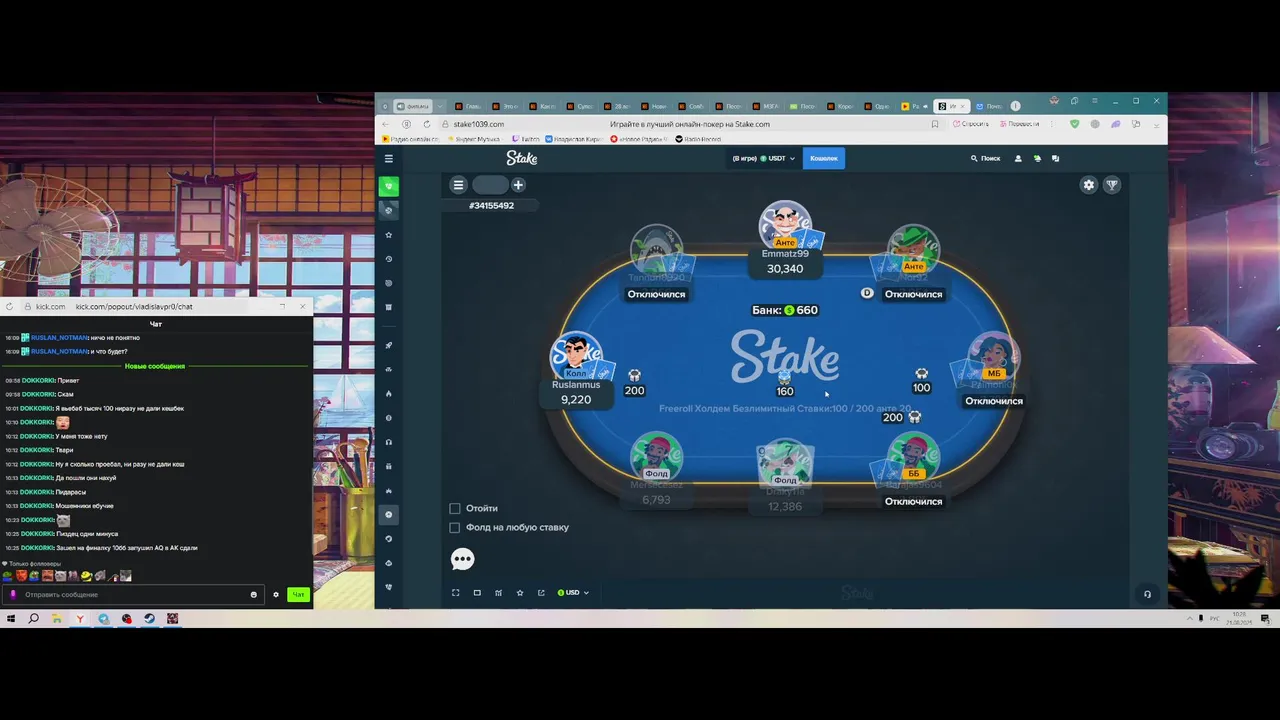Reload the stake1039.com page
The width and height of the screenshot is (1280, 720).
pos(427,124)
